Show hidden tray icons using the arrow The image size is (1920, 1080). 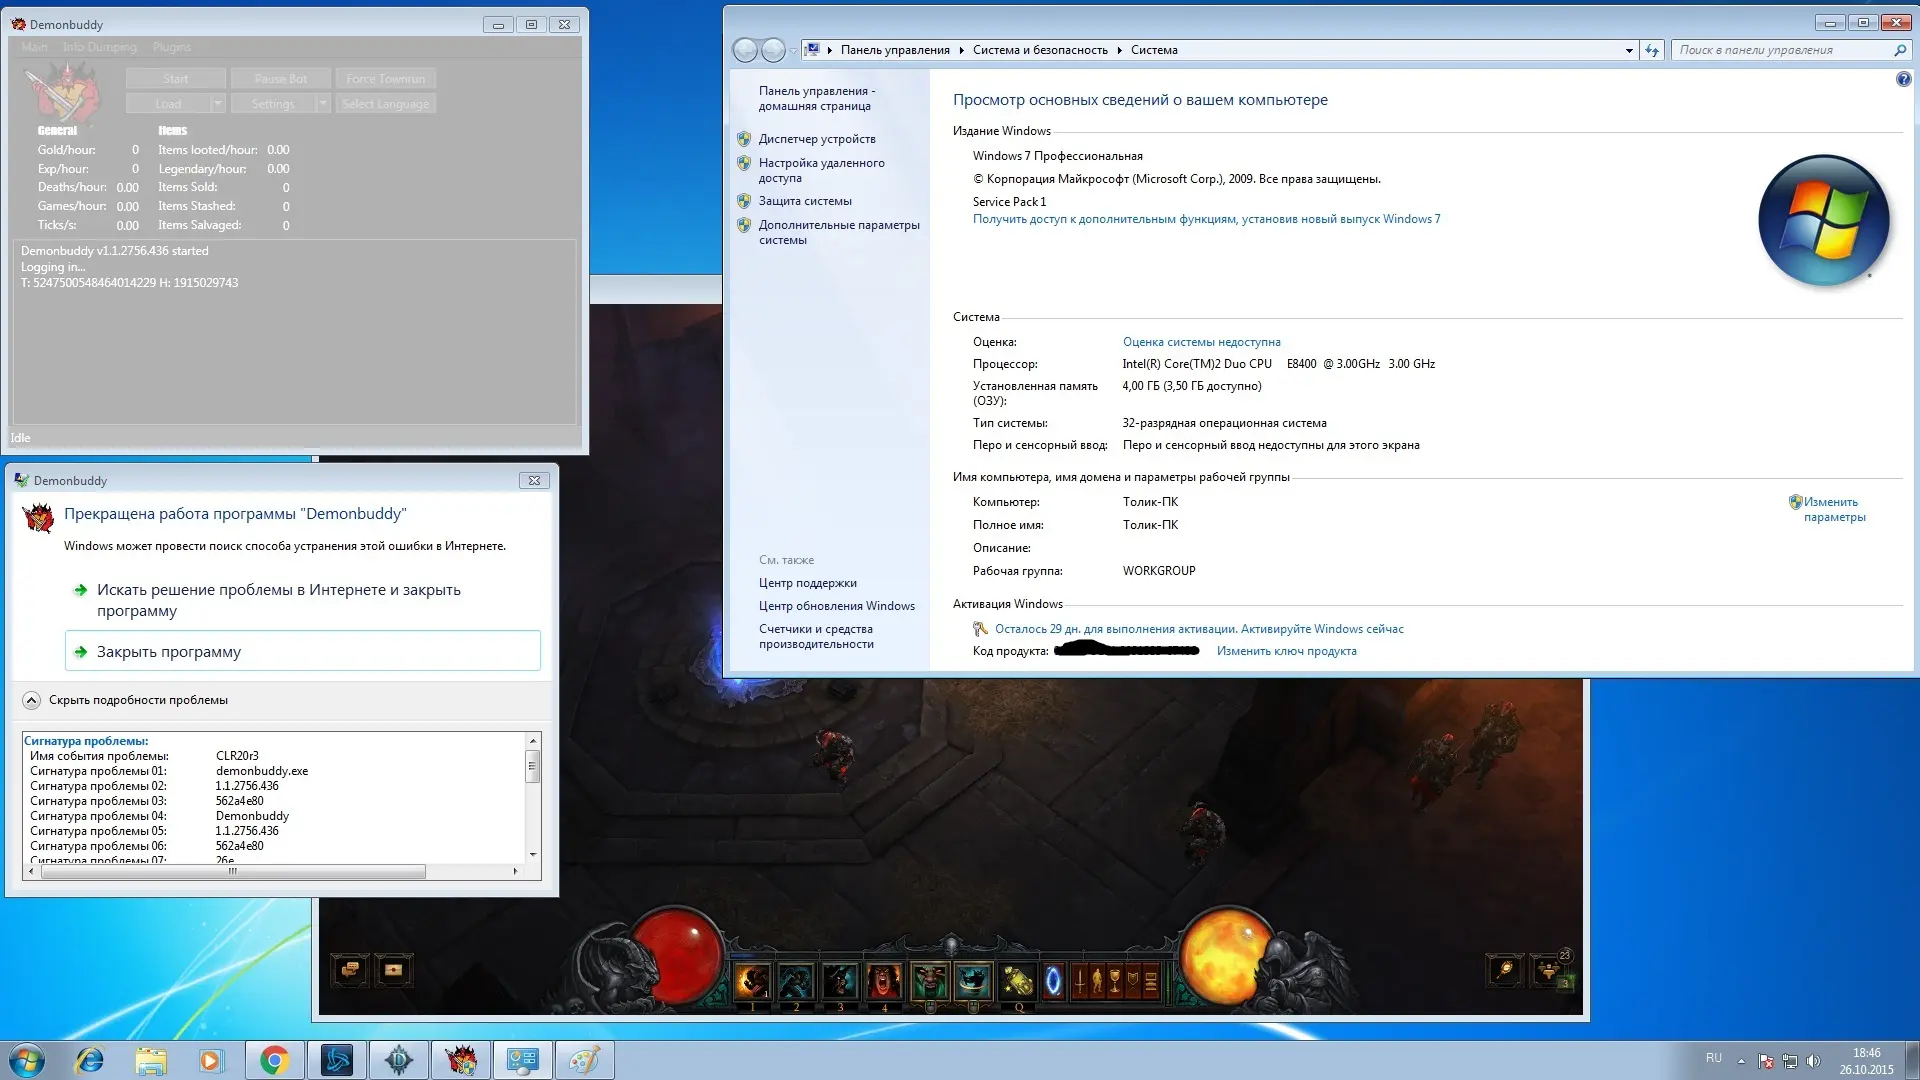coord(1741,1061)
